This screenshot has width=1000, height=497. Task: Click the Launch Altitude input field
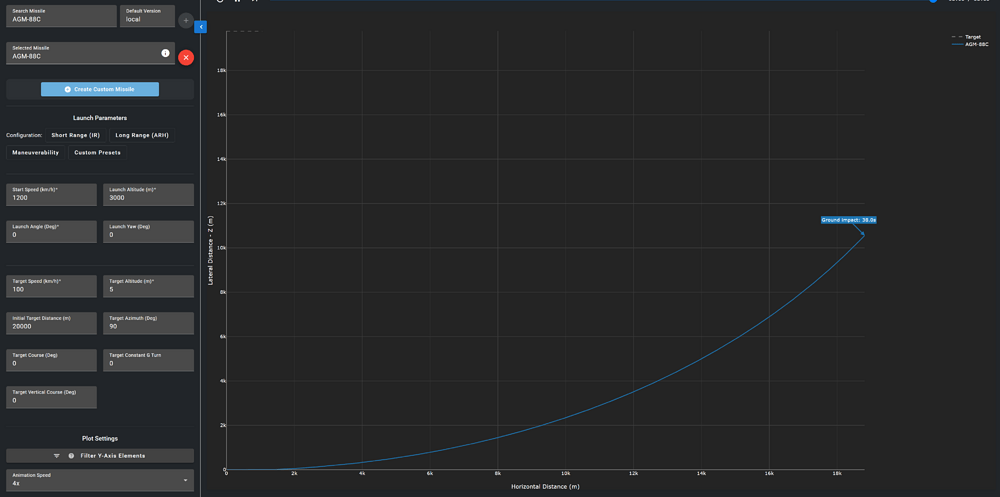(x=149, y=195)
